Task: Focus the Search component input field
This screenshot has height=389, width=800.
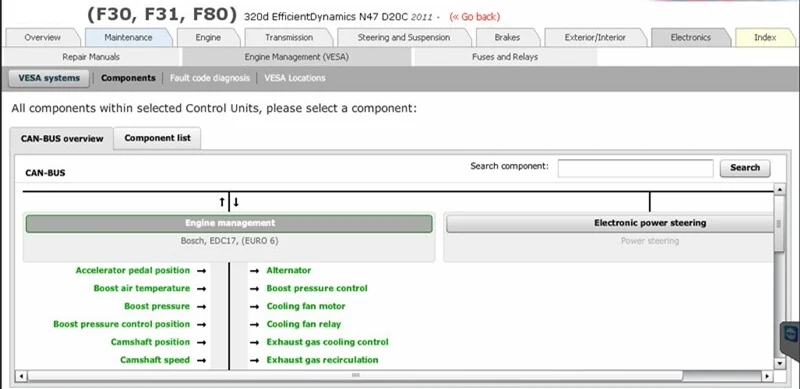Action: pos(635,168)
